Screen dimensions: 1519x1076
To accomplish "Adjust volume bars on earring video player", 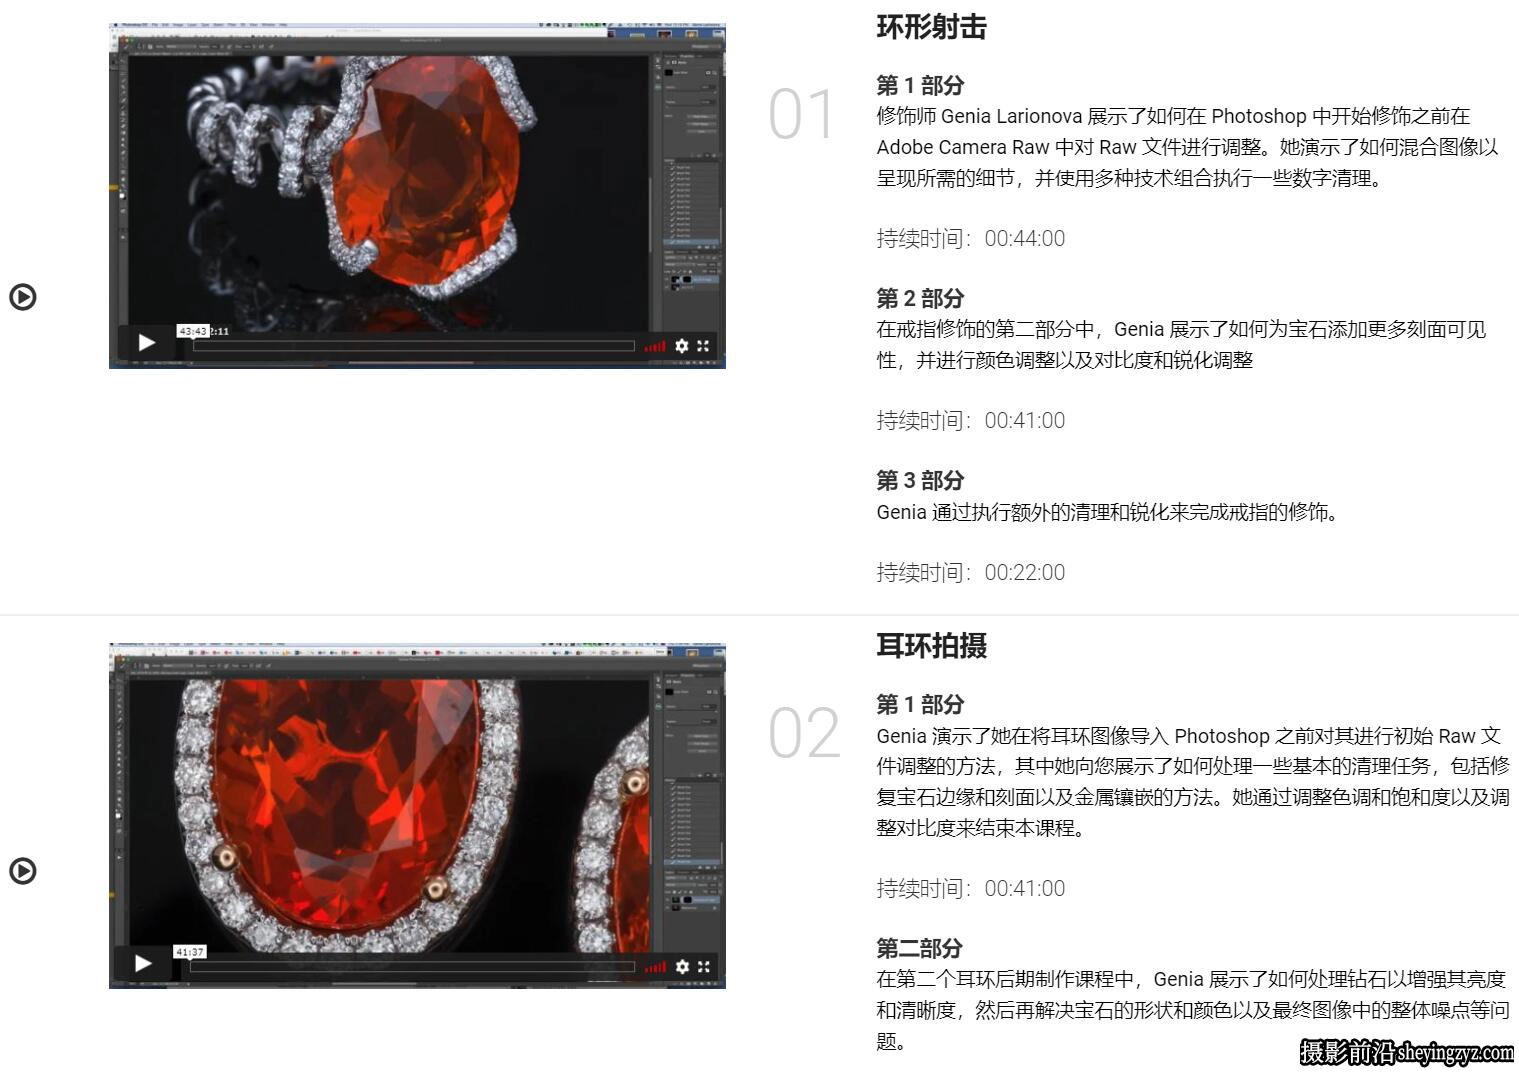I will [655, 967].
